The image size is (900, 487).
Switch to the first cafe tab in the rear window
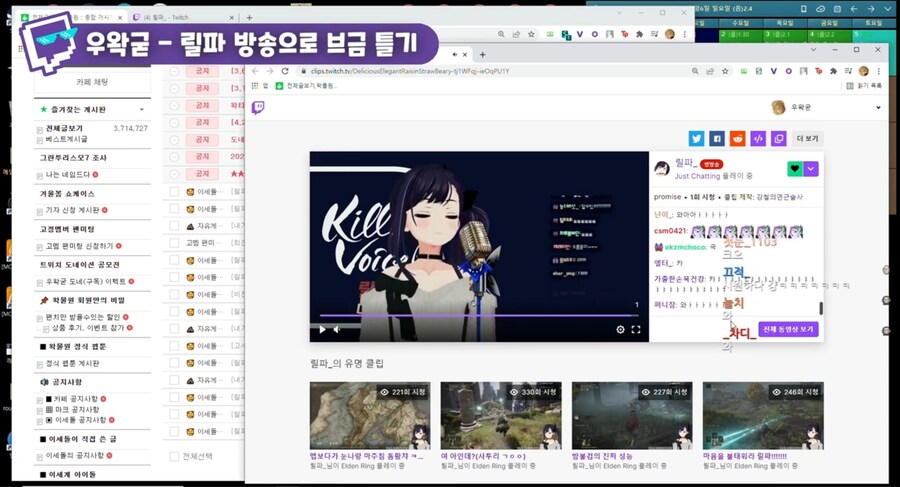pos(72,17)
